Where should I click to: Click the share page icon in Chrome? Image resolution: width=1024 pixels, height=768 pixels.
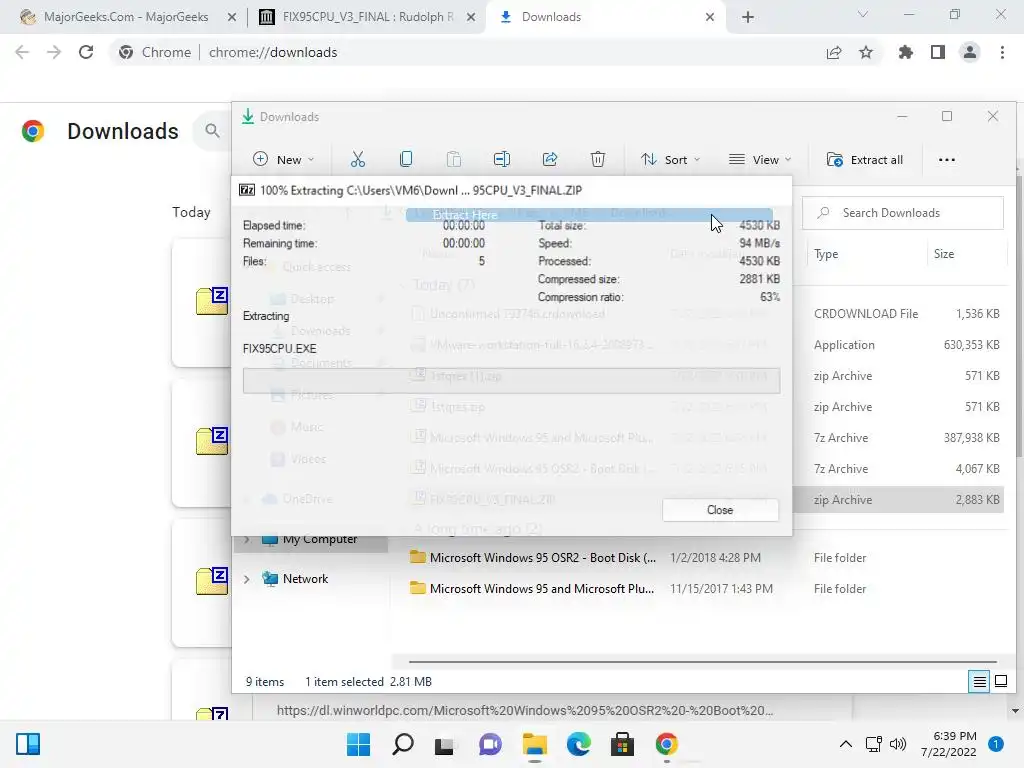point(834,52)
